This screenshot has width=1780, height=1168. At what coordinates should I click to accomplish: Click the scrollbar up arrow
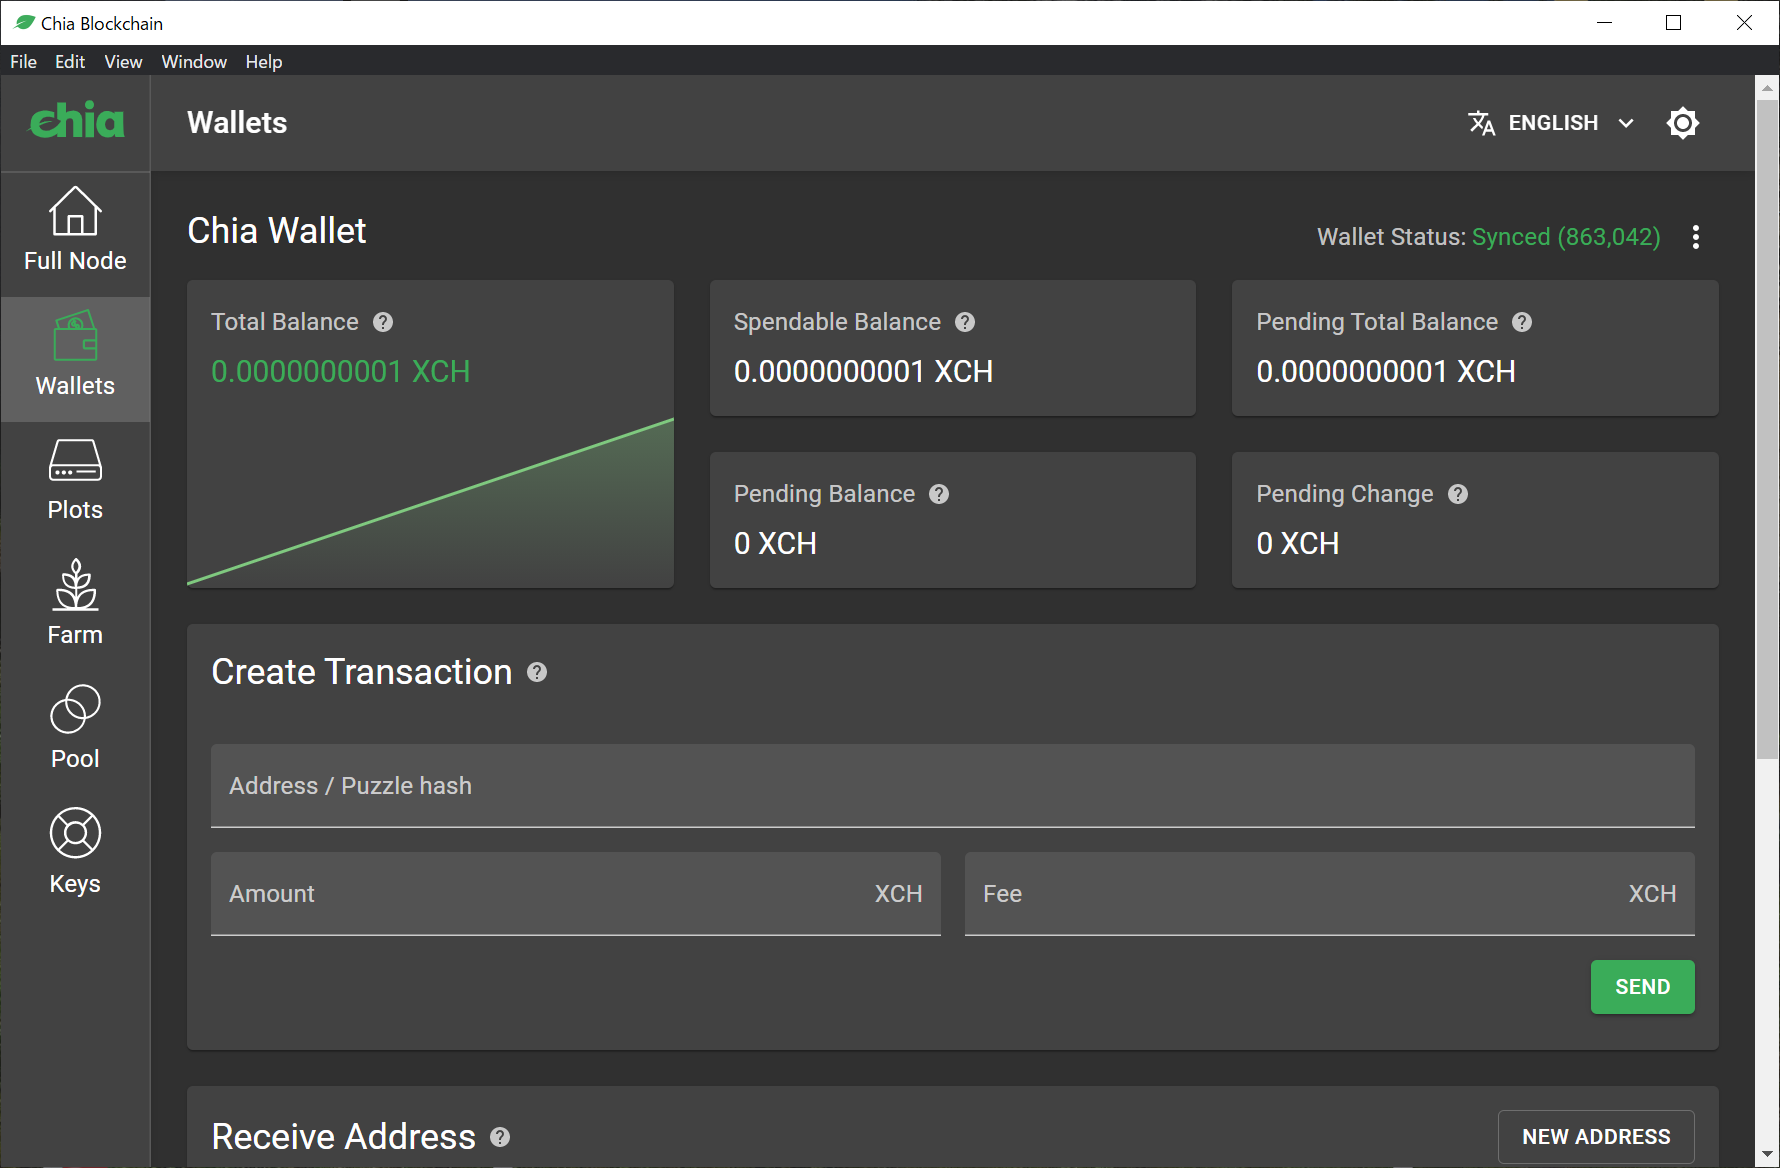[x=1767, y=88]
